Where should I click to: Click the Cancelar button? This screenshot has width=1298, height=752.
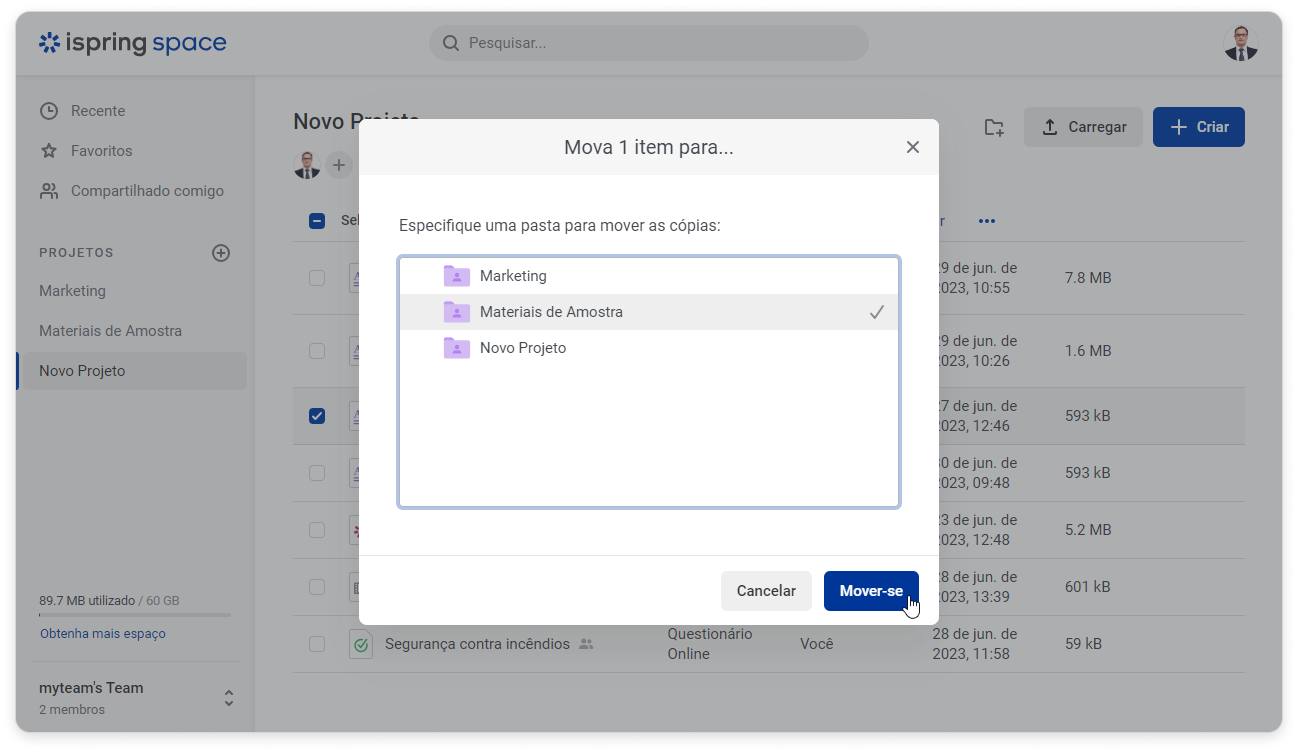(x=766, y=591)
